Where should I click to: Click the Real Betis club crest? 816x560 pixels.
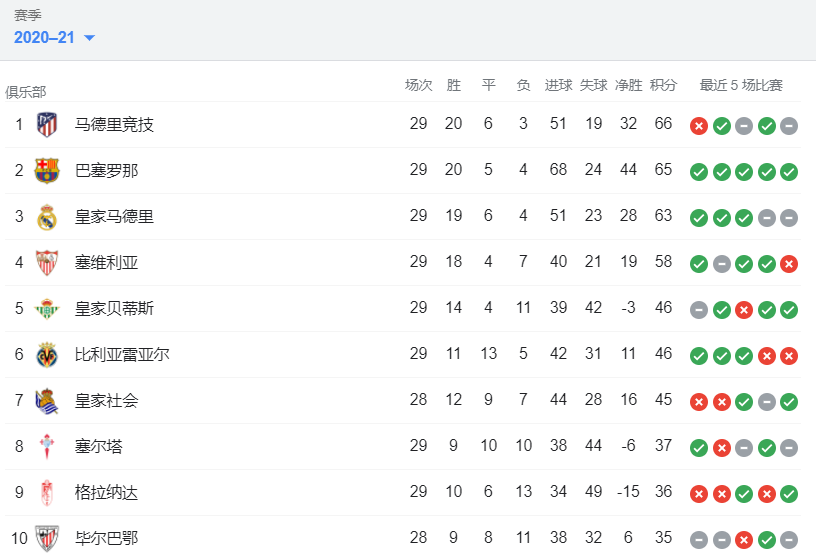(x=47, y=308)
